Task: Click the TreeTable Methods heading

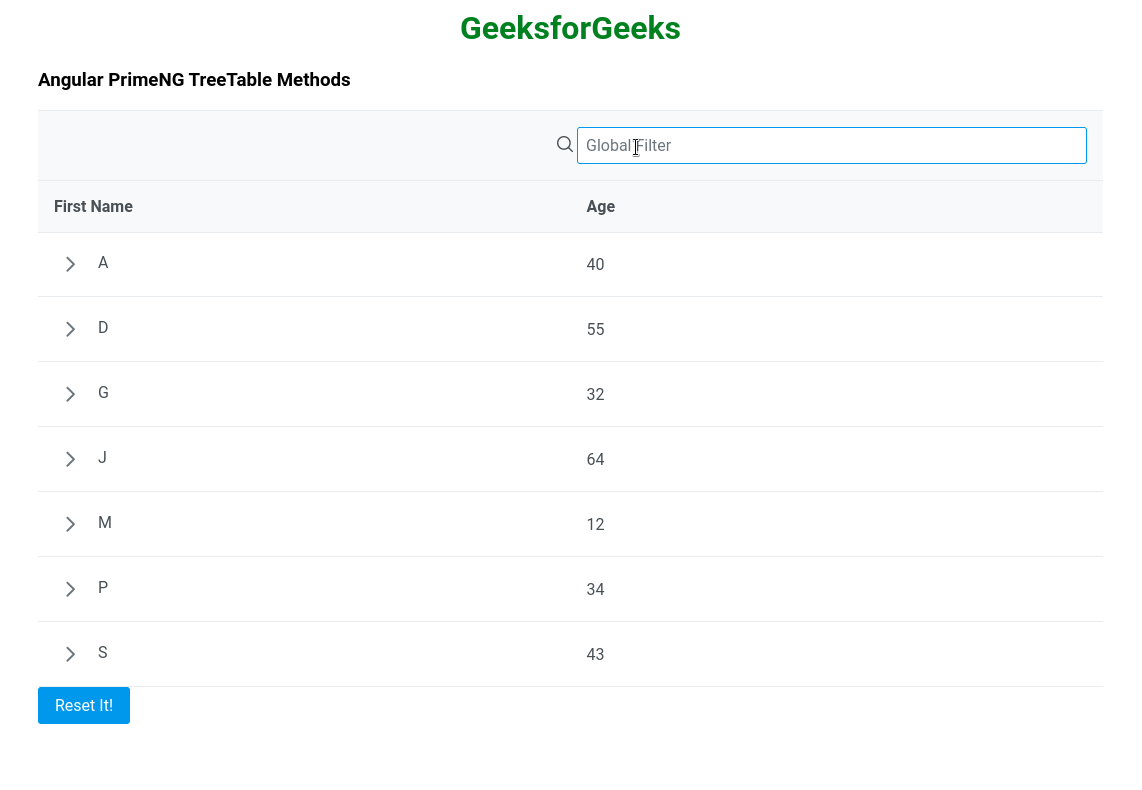Action: 194,80
